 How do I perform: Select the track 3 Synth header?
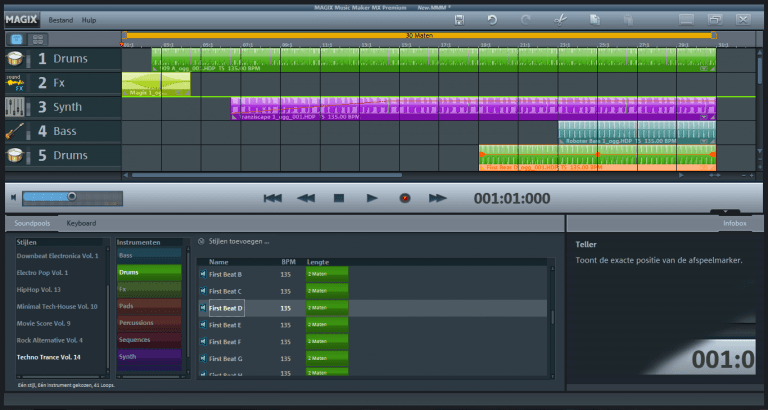(63, 107)
